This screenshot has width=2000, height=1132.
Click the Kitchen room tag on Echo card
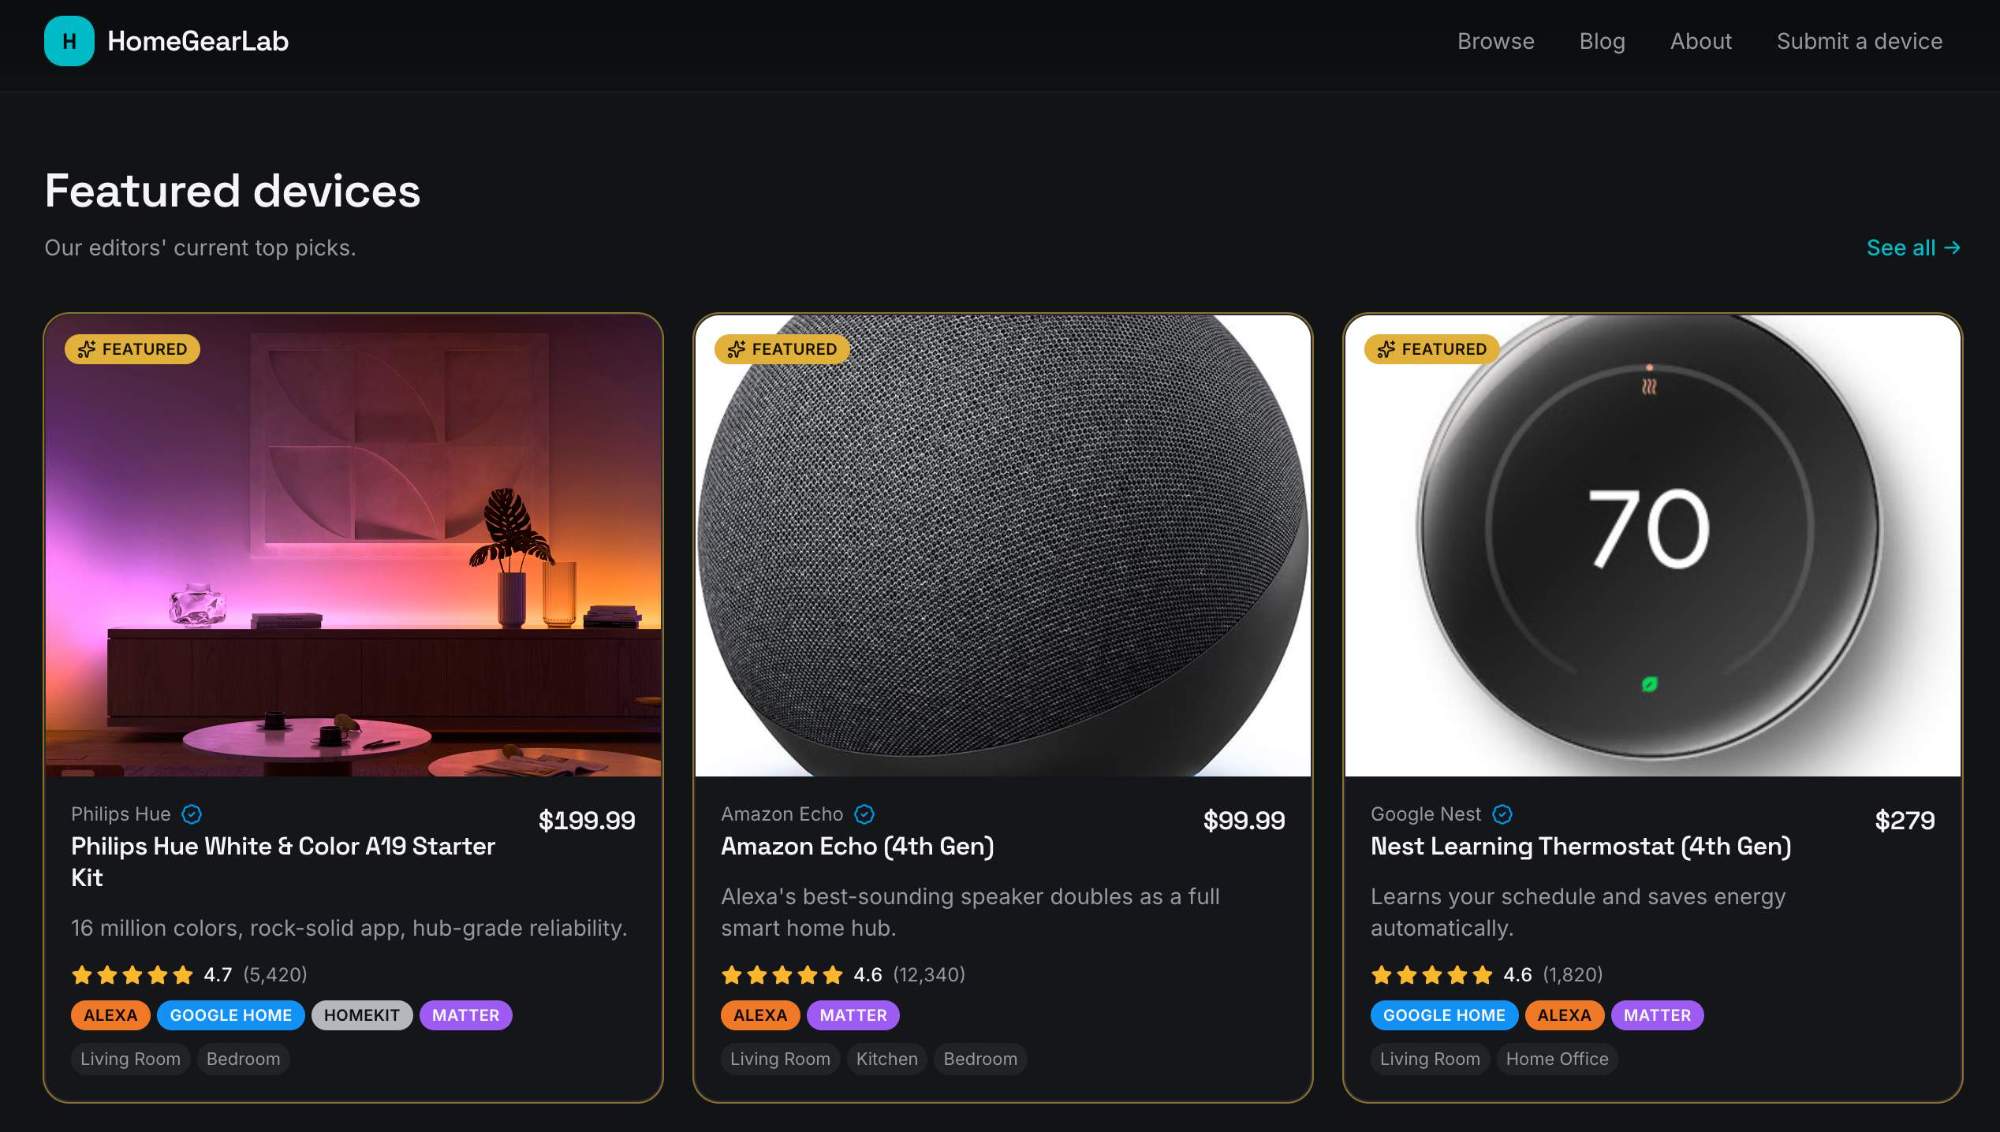point(886,1059)
